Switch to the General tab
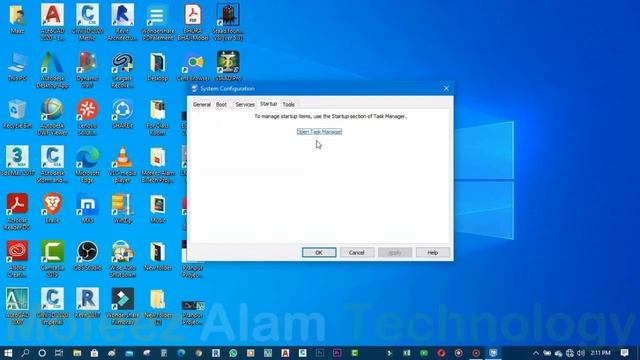Image resolution: width=640 pixels, height=360 pixels. click(x=202, y=104)
